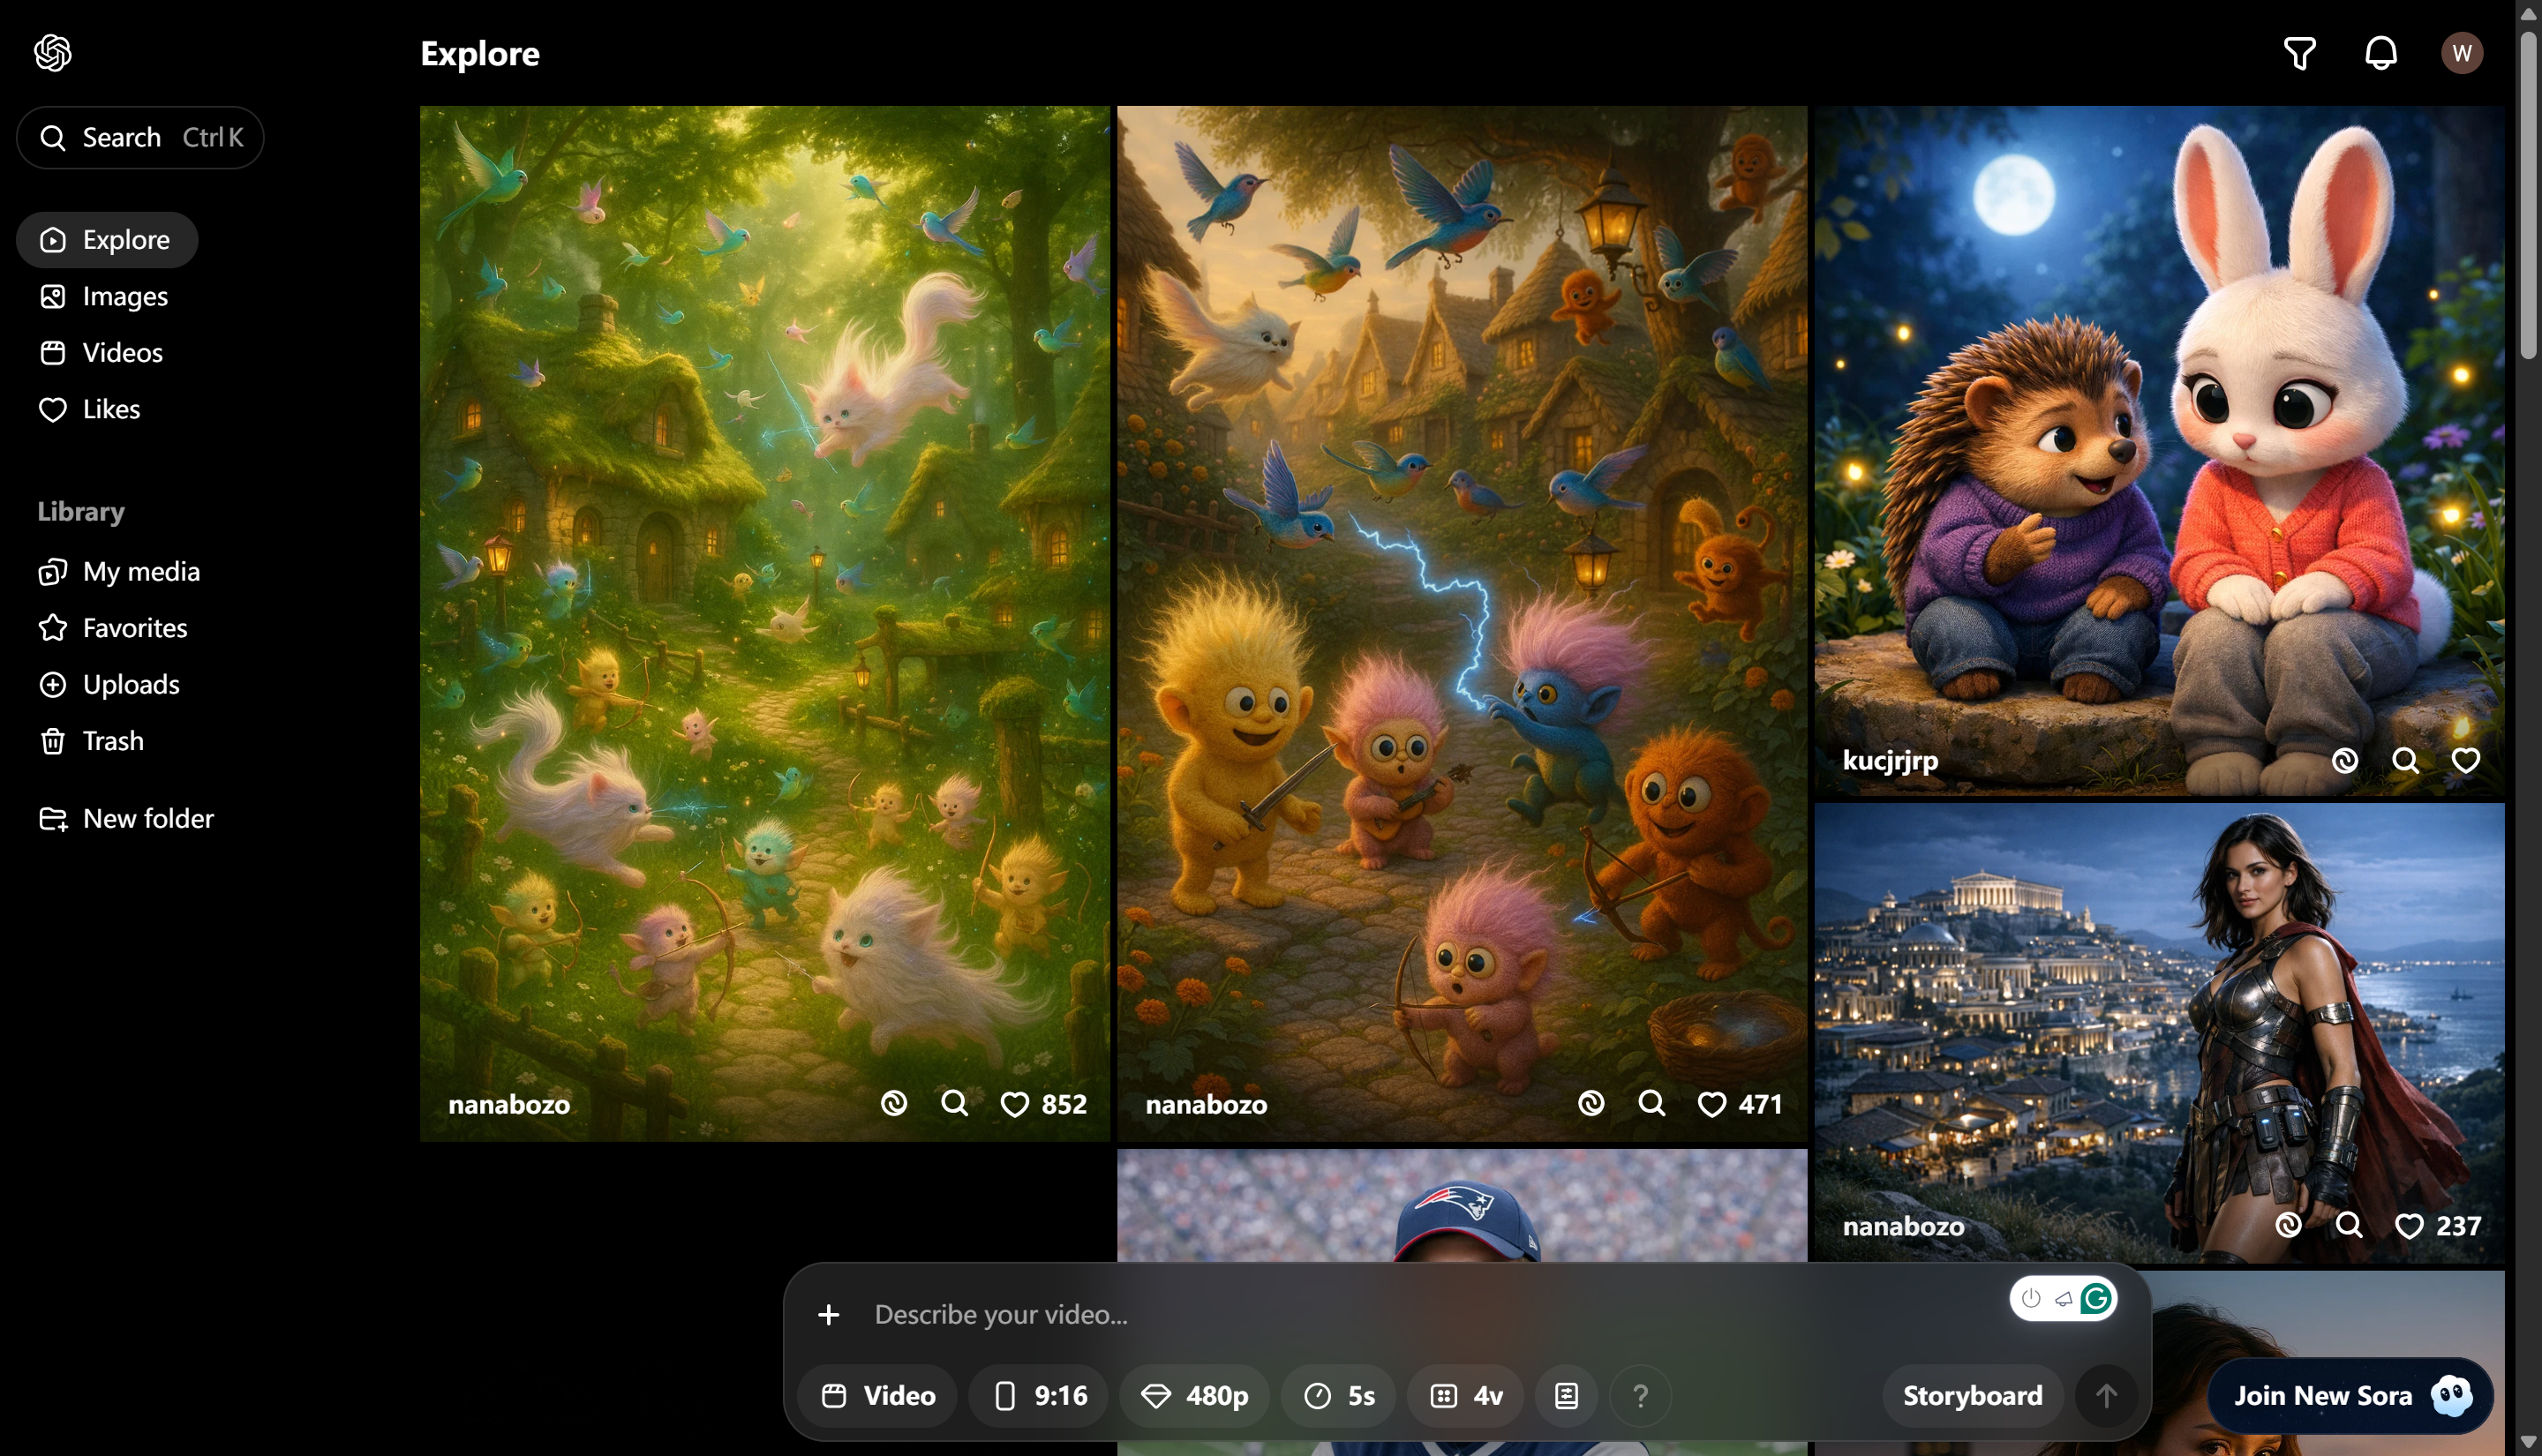Open the Video type dropdown
2542x1456 pixels.
click(877, 1395)
